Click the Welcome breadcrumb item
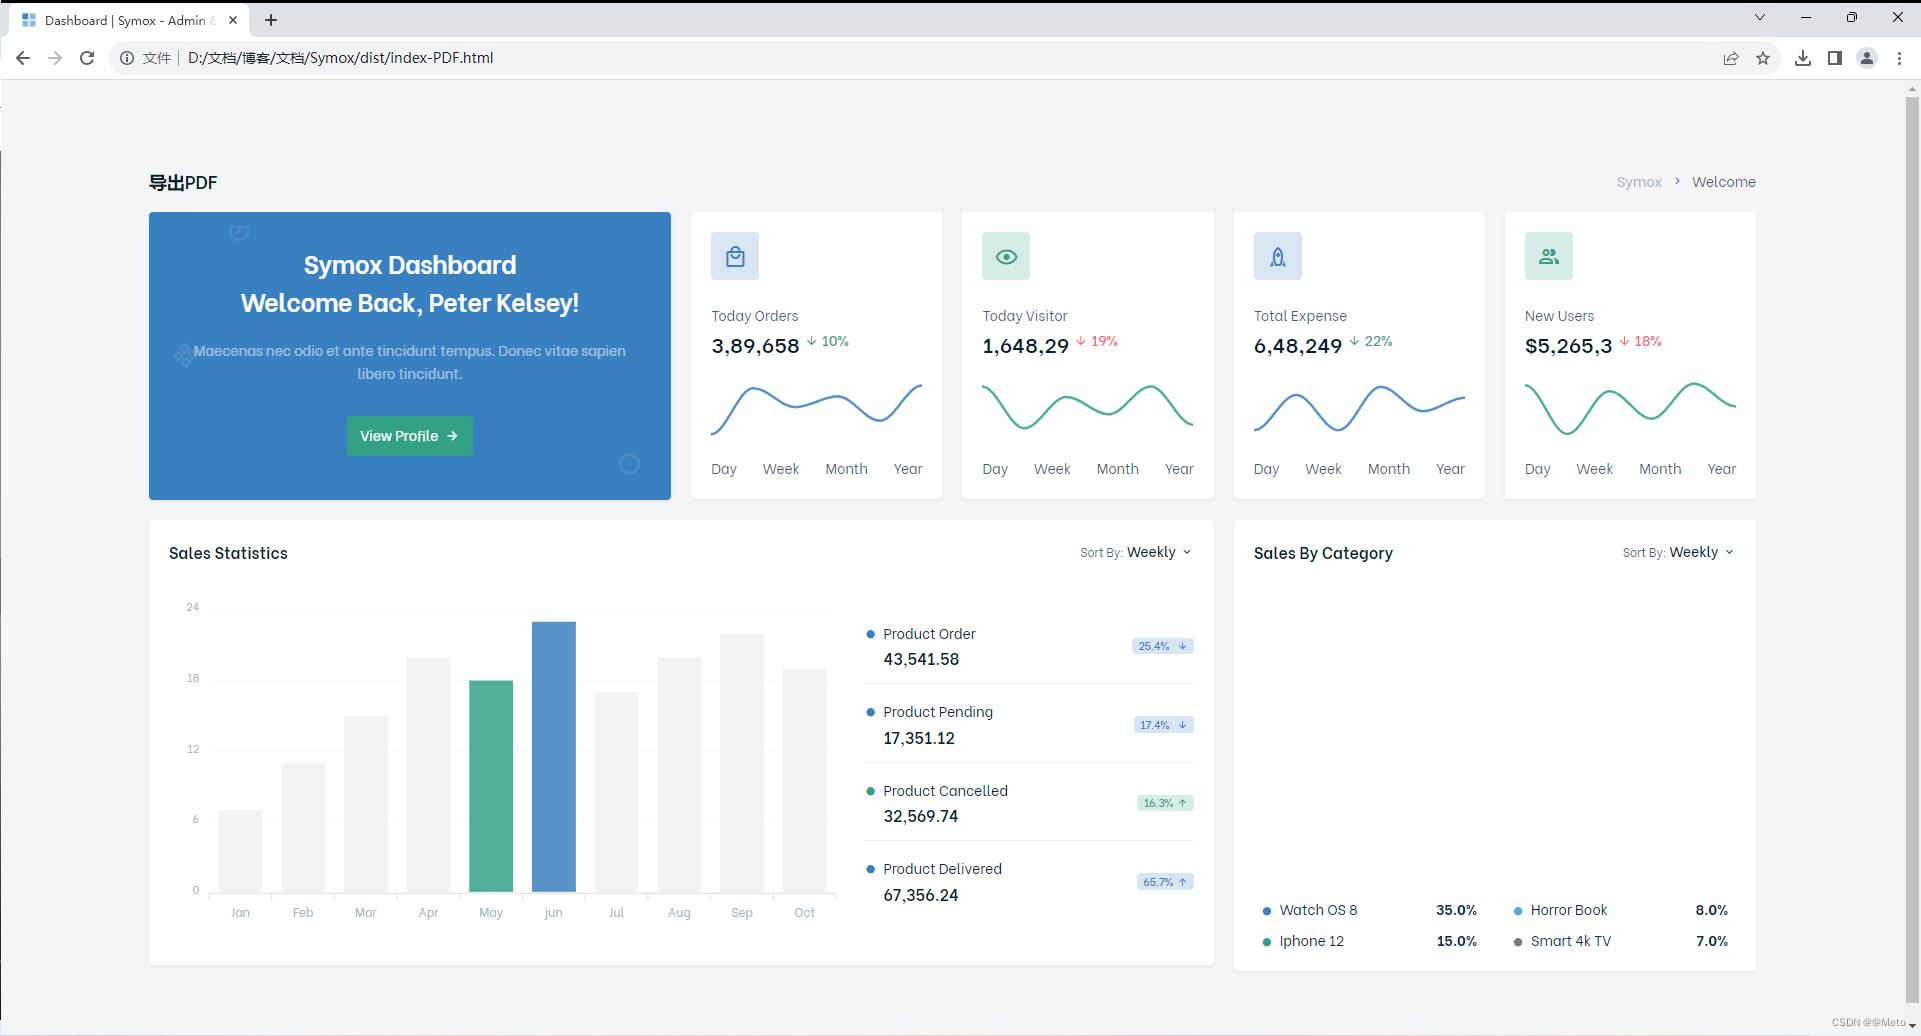 click(1724, 182)
